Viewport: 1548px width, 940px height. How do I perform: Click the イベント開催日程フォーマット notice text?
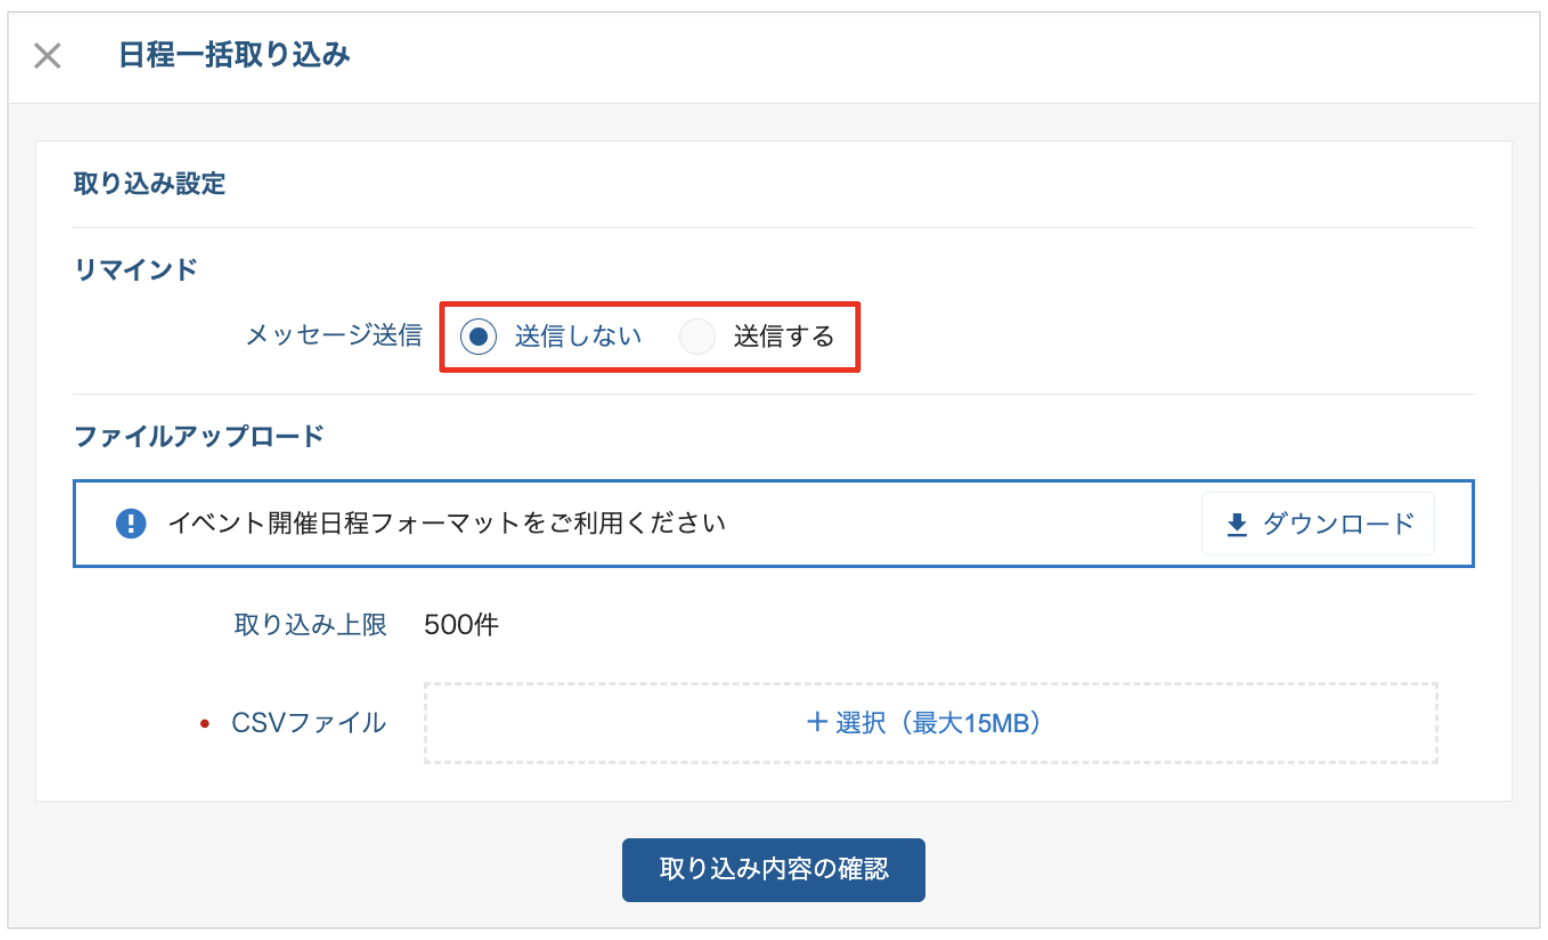[446, 523]
